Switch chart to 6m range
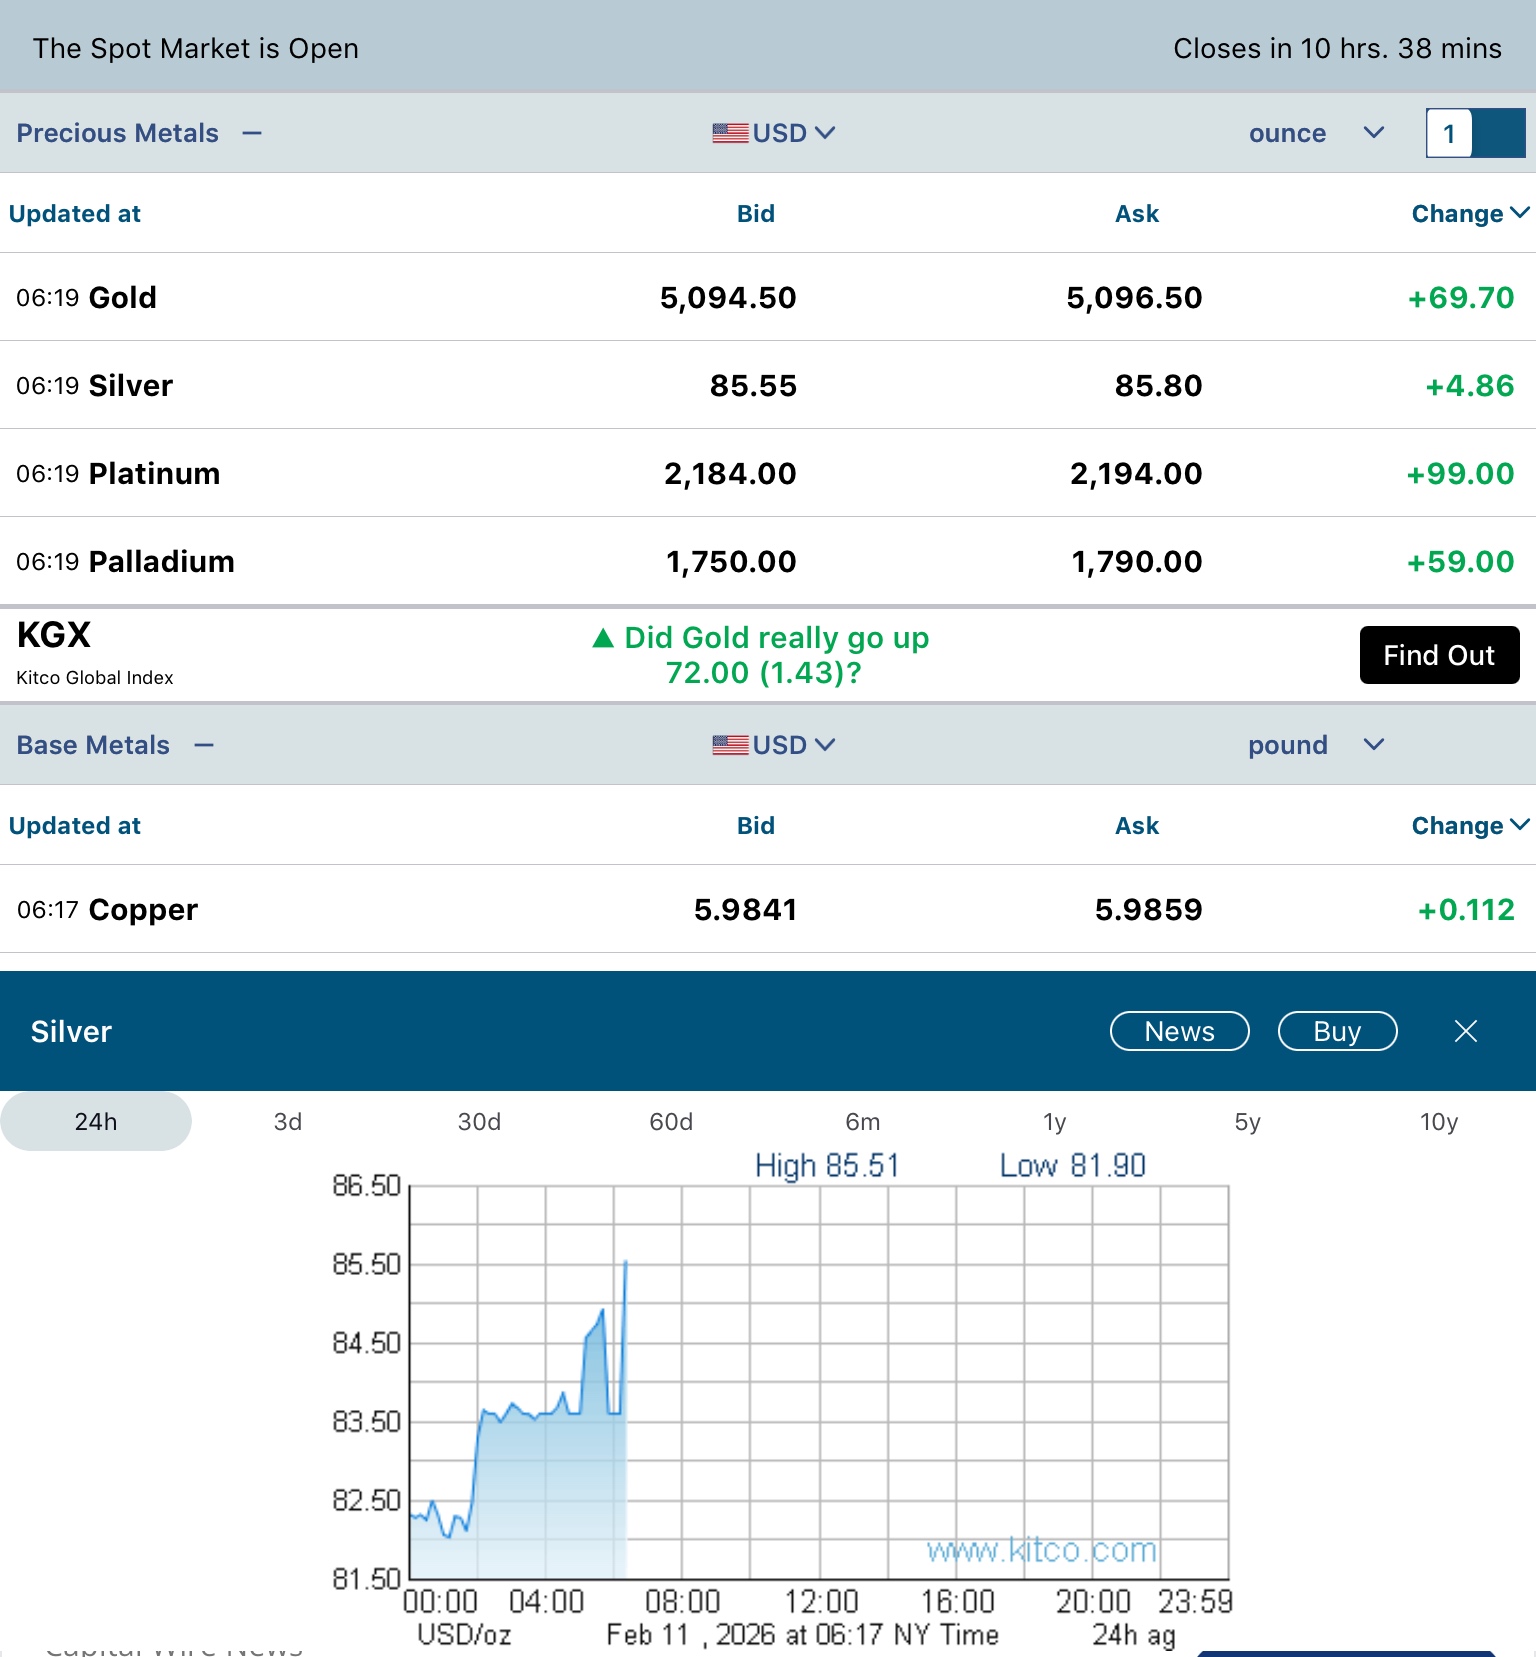The height and width of the screenshot is (1657, 1536). coord(863,1121)
